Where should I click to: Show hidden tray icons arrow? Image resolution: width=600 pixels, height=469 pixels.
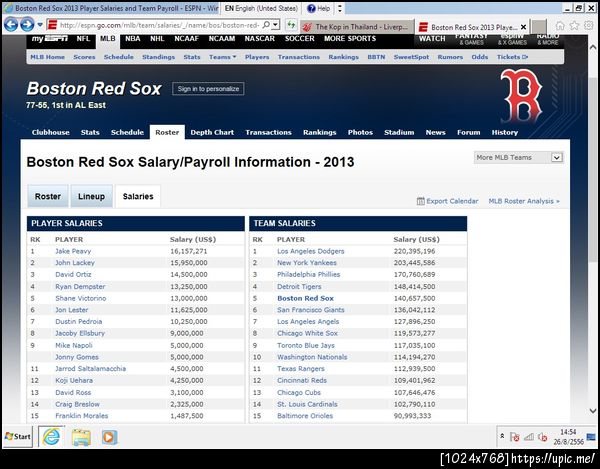(502, 436)
